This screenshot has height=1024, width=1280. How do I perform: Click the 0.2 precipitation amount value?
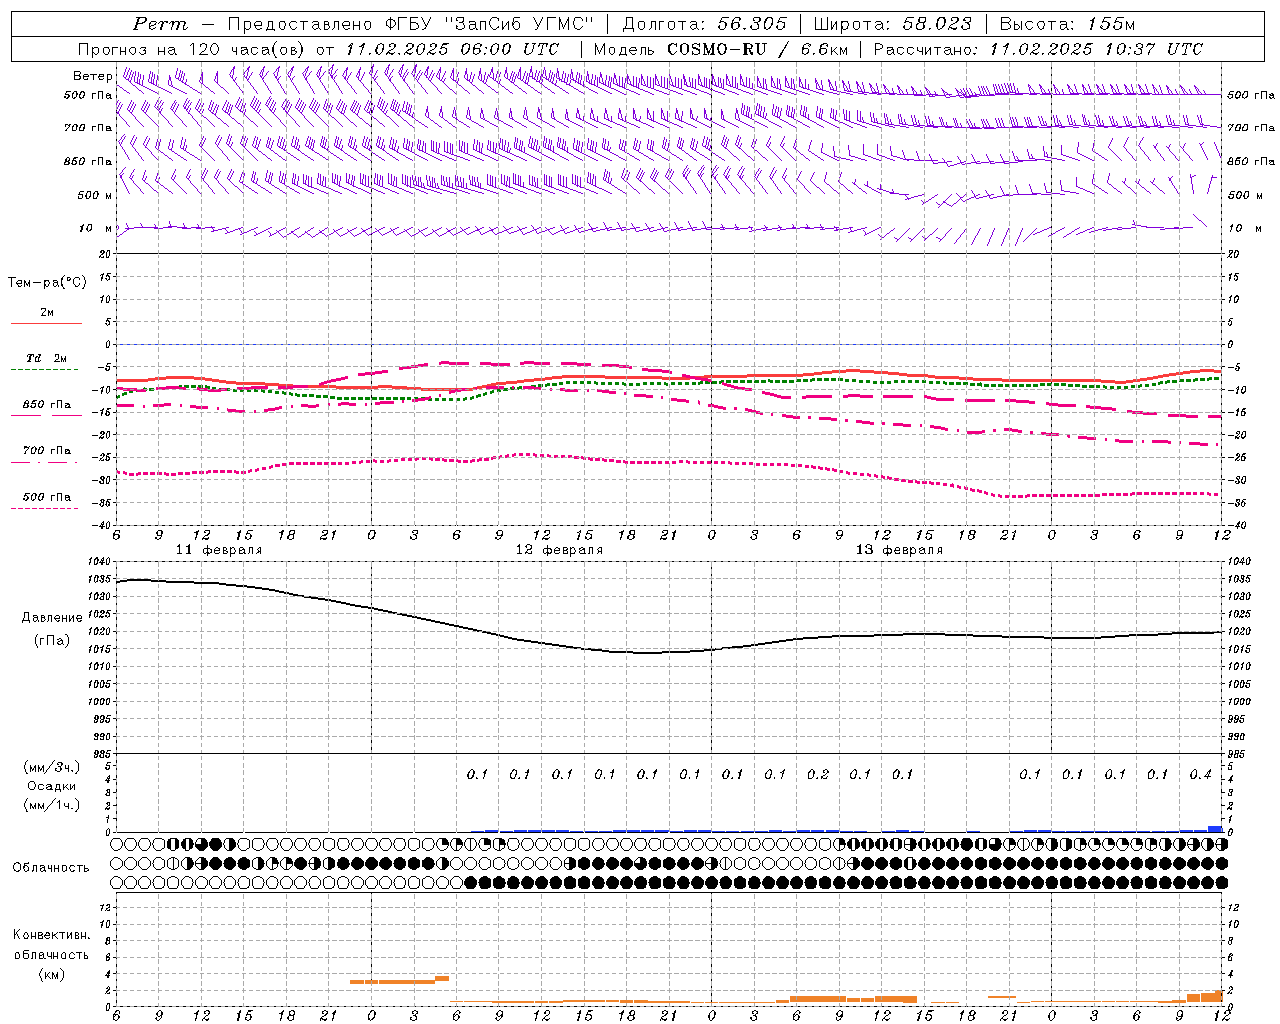click(x=818, y=775)
